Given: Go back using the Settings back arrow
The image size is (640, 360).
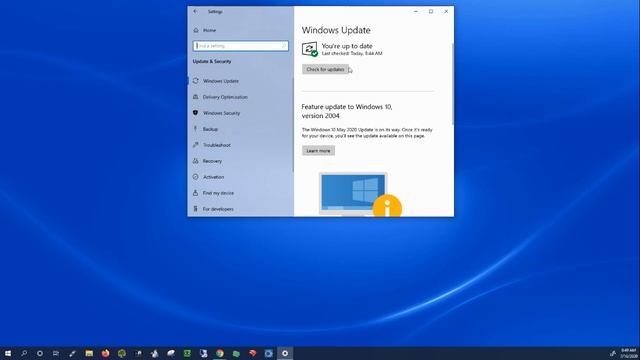Looking at the screenshot, I should tap(196, 11).
